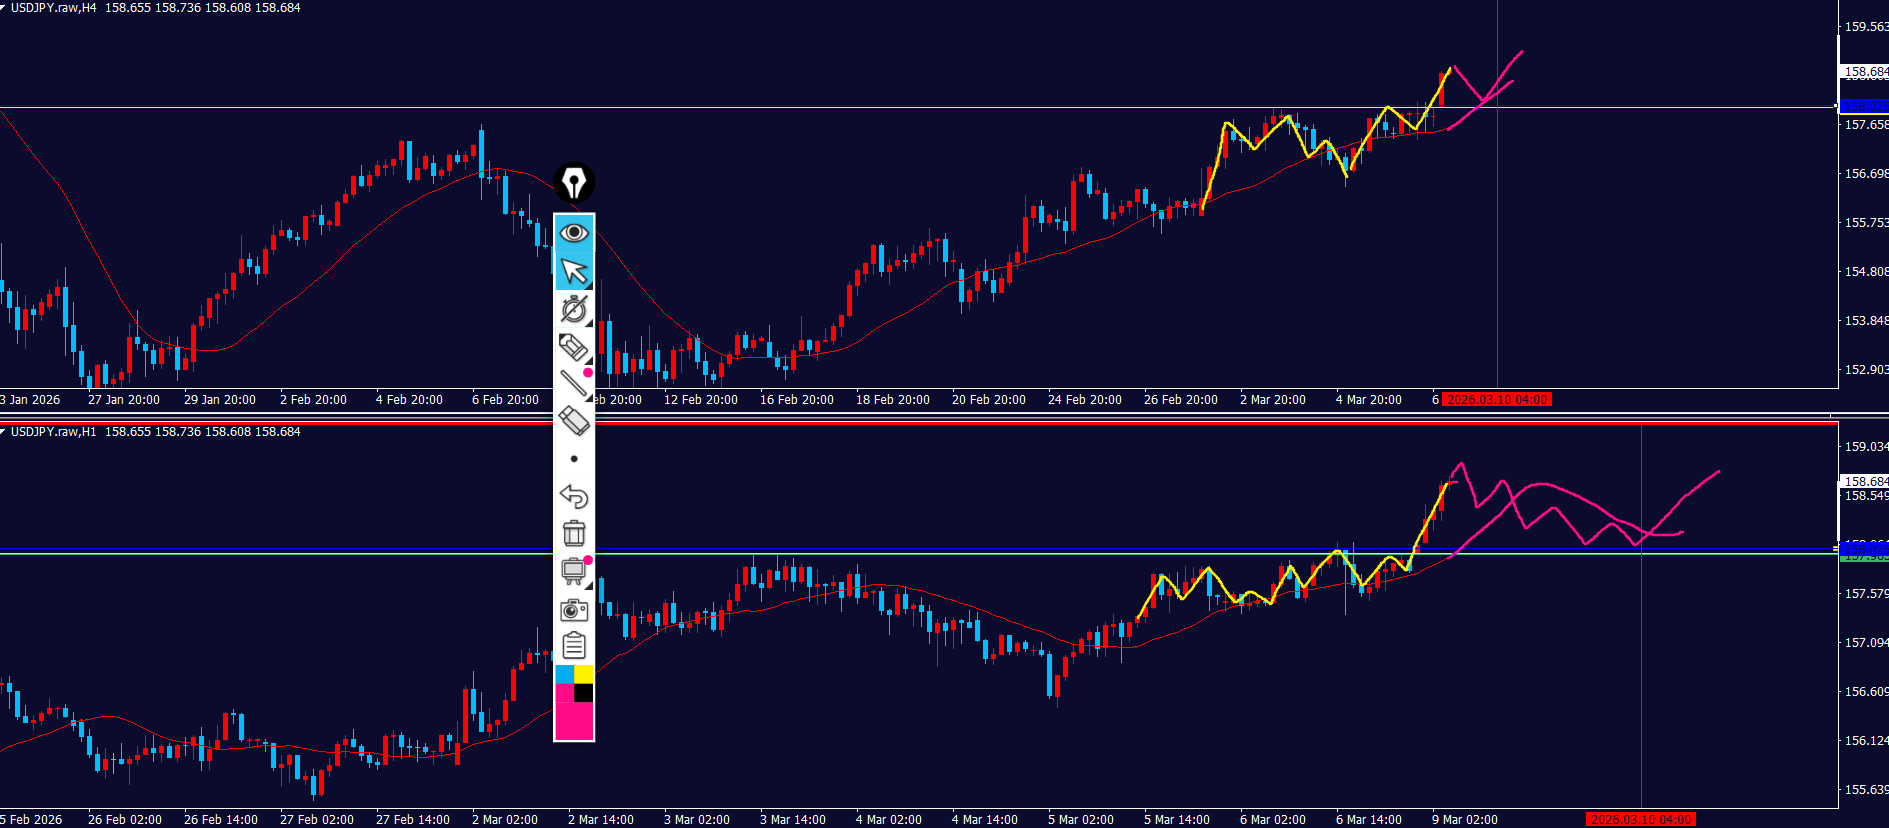Pick the yellow color swatch
This screenshot has height=828, width=1889.
584,675
